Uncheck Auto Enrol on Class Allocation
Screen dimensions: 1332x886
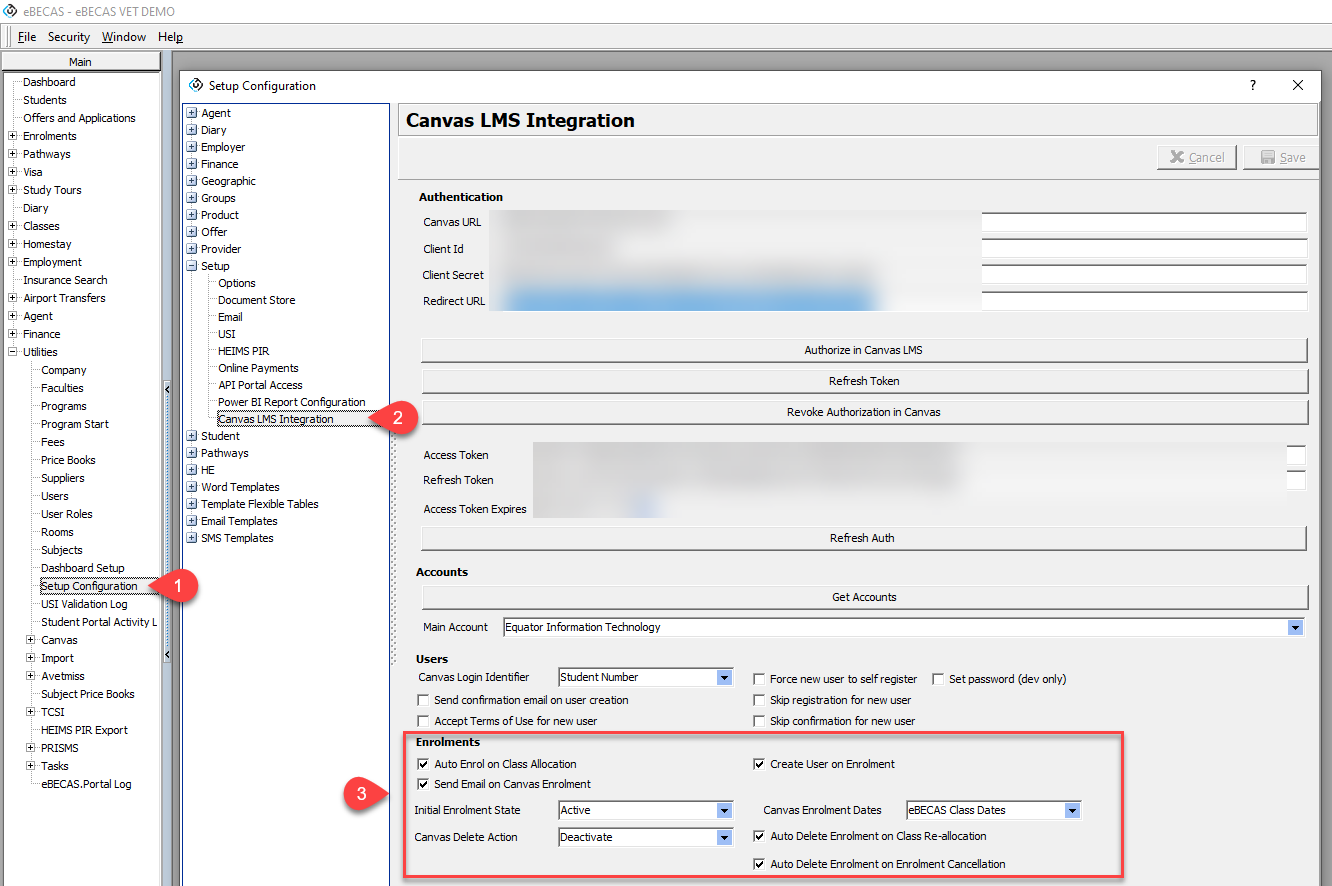point(423,764)
